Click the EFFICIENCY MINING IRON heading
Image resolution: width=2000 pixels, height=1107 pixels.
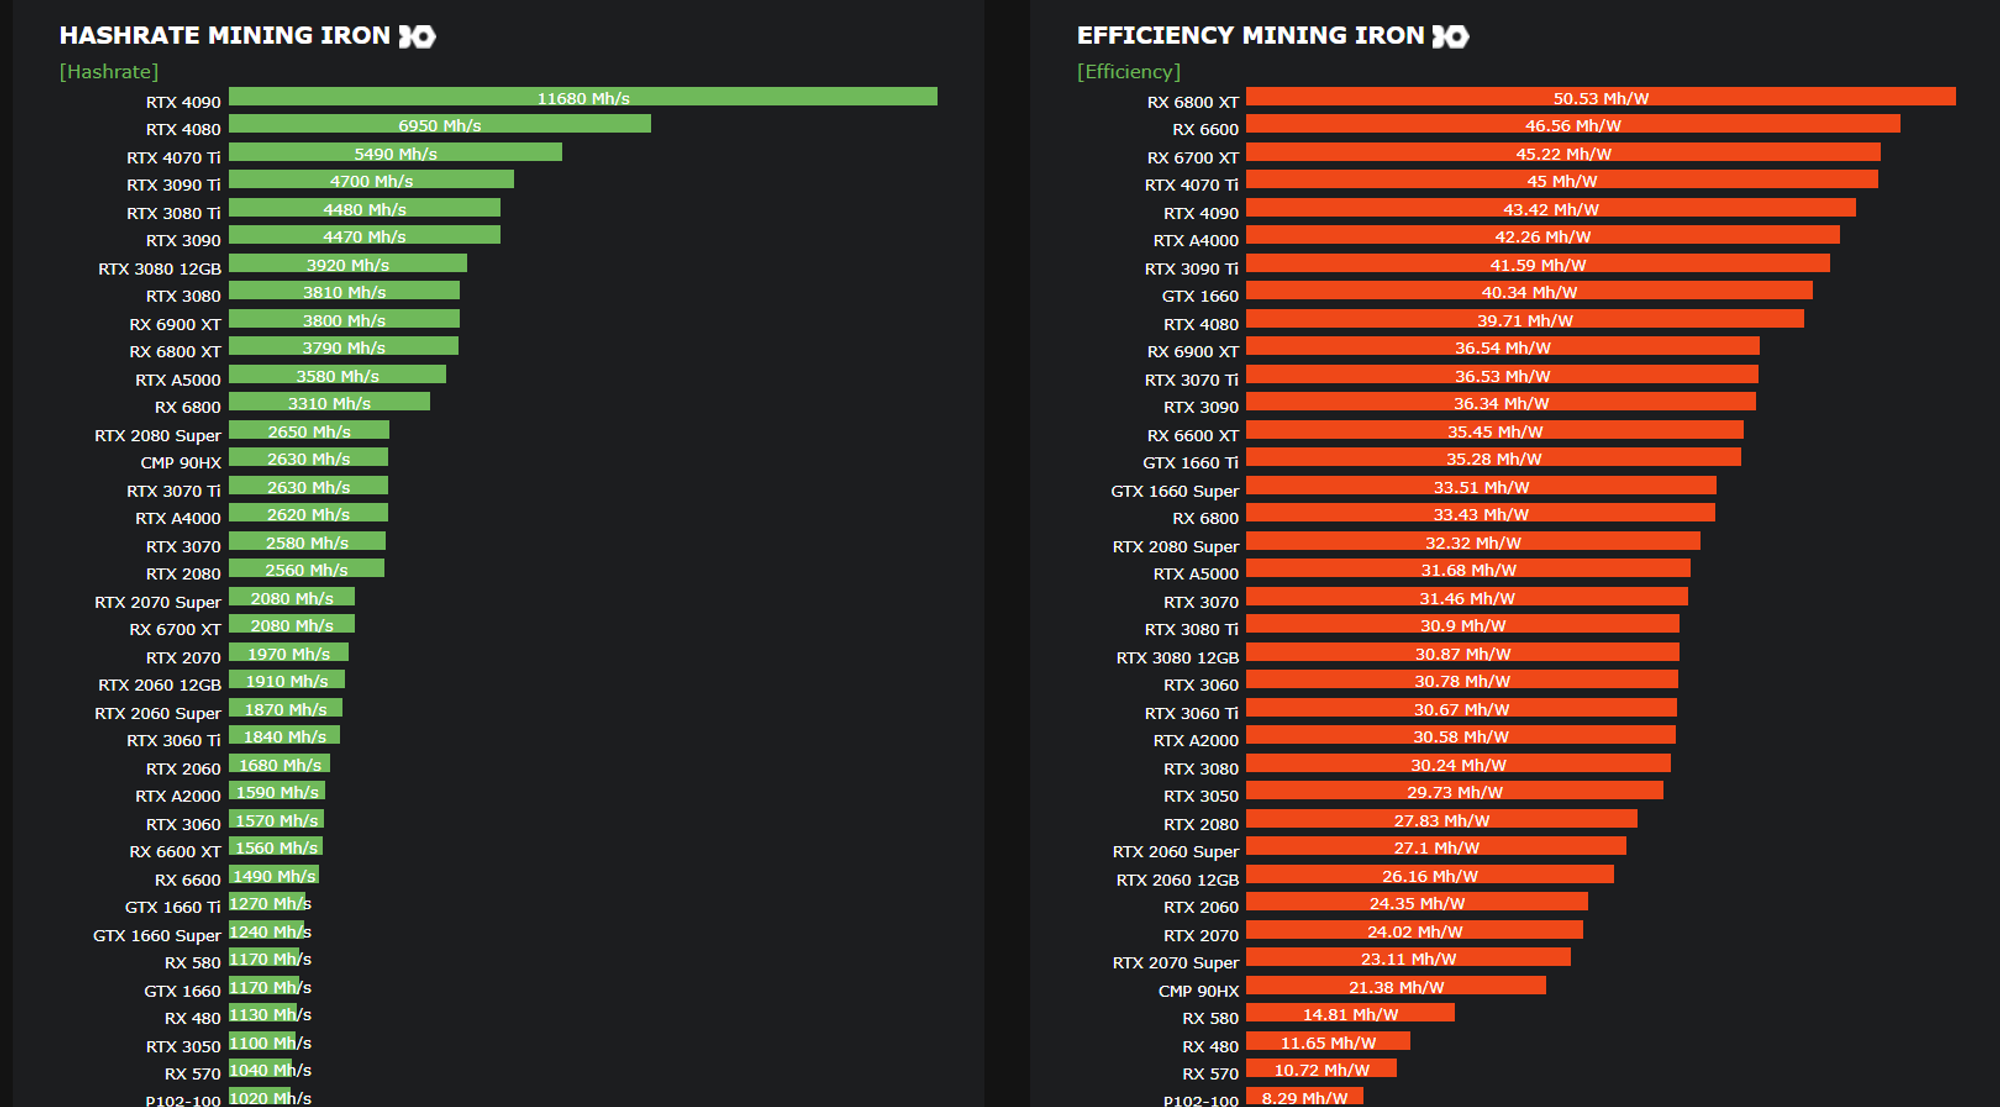pos(1250,36)
